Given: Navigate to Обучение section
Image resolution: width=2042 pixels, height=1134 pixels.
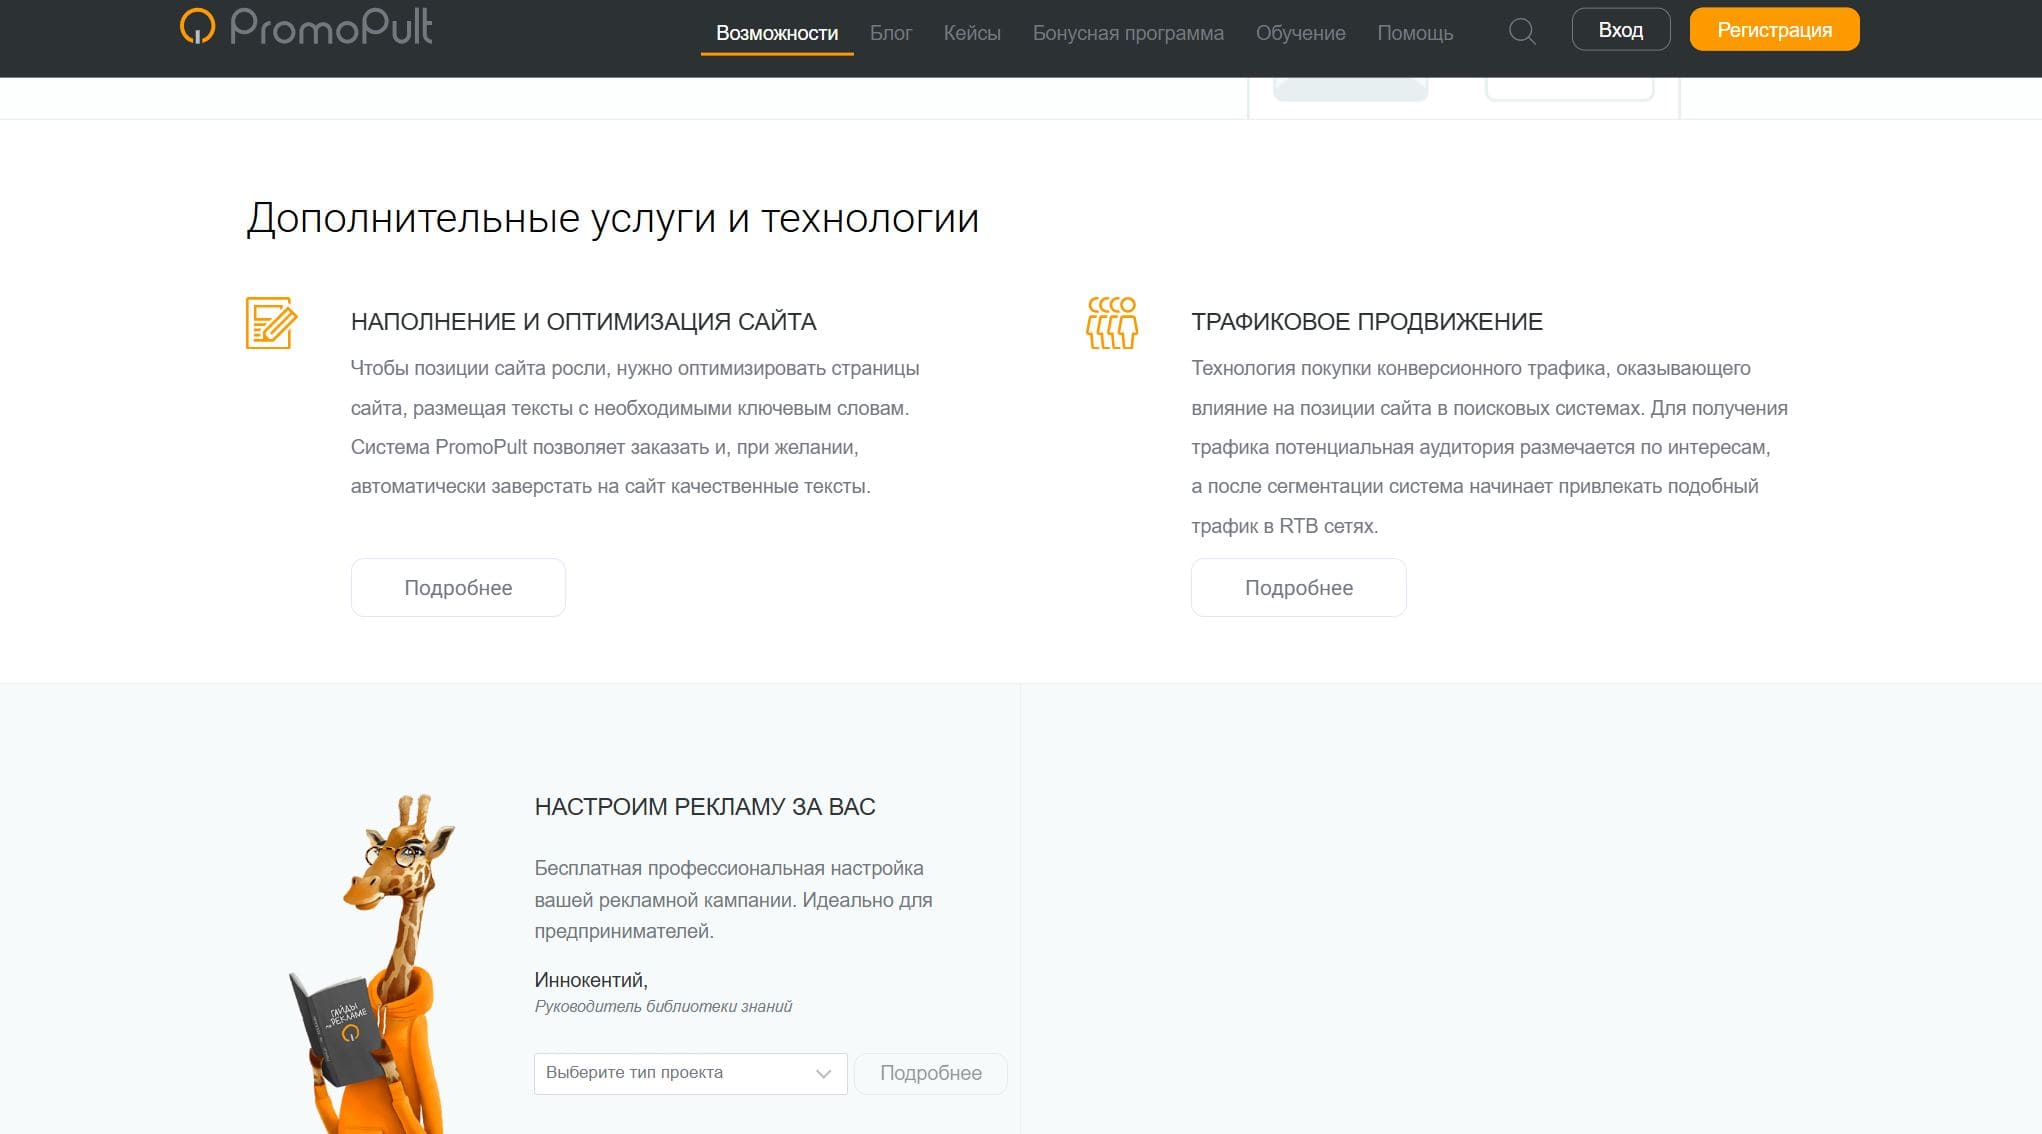Looking at the screenshot, I should [1300, 33].
